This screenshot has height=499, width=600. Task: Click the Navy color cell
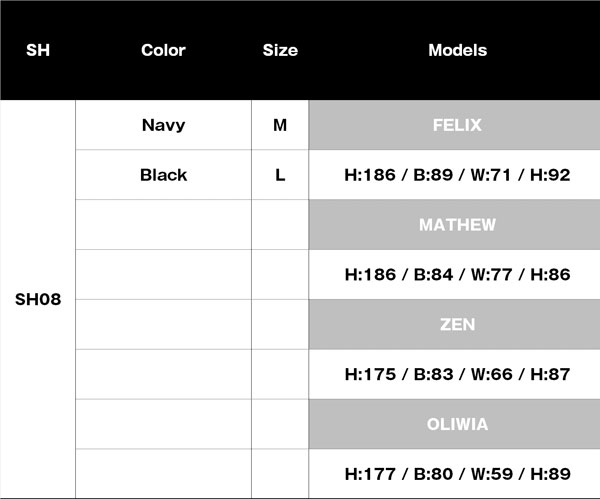(x=163, y=125)
